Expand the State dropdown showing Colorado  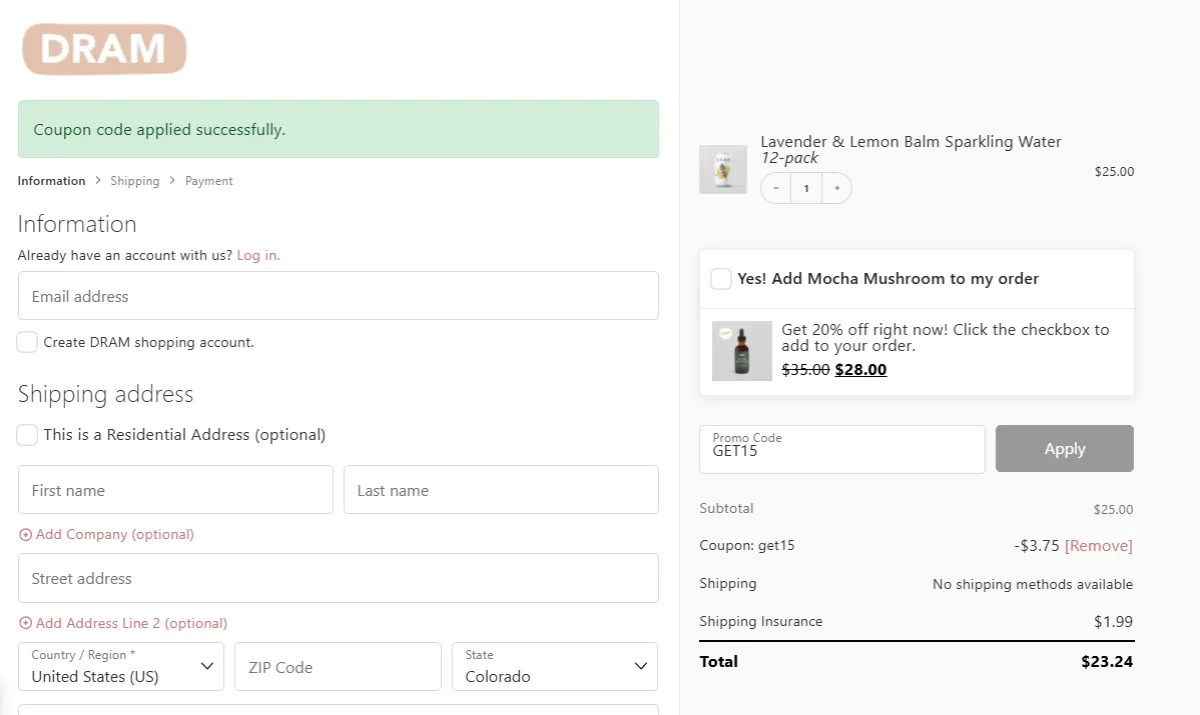(555, 667)
